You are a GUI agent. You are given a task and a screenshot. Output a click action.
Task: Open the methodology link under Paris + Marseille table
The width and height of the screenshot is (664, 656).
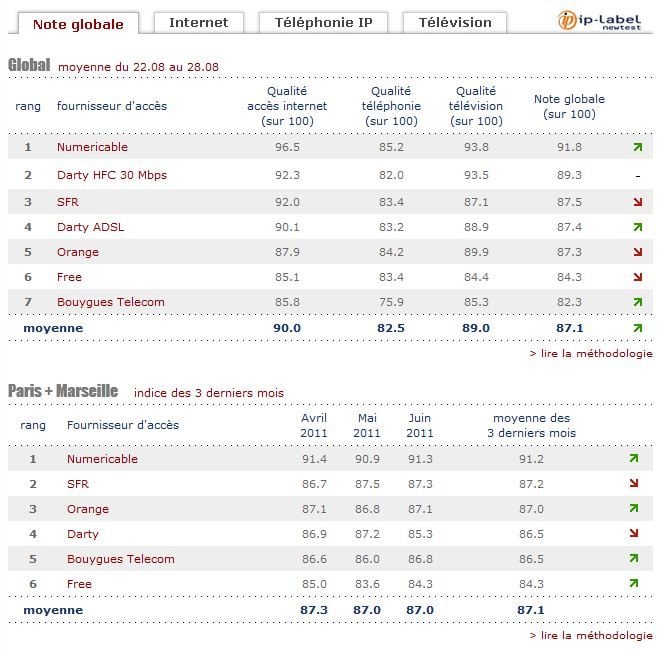590,635
